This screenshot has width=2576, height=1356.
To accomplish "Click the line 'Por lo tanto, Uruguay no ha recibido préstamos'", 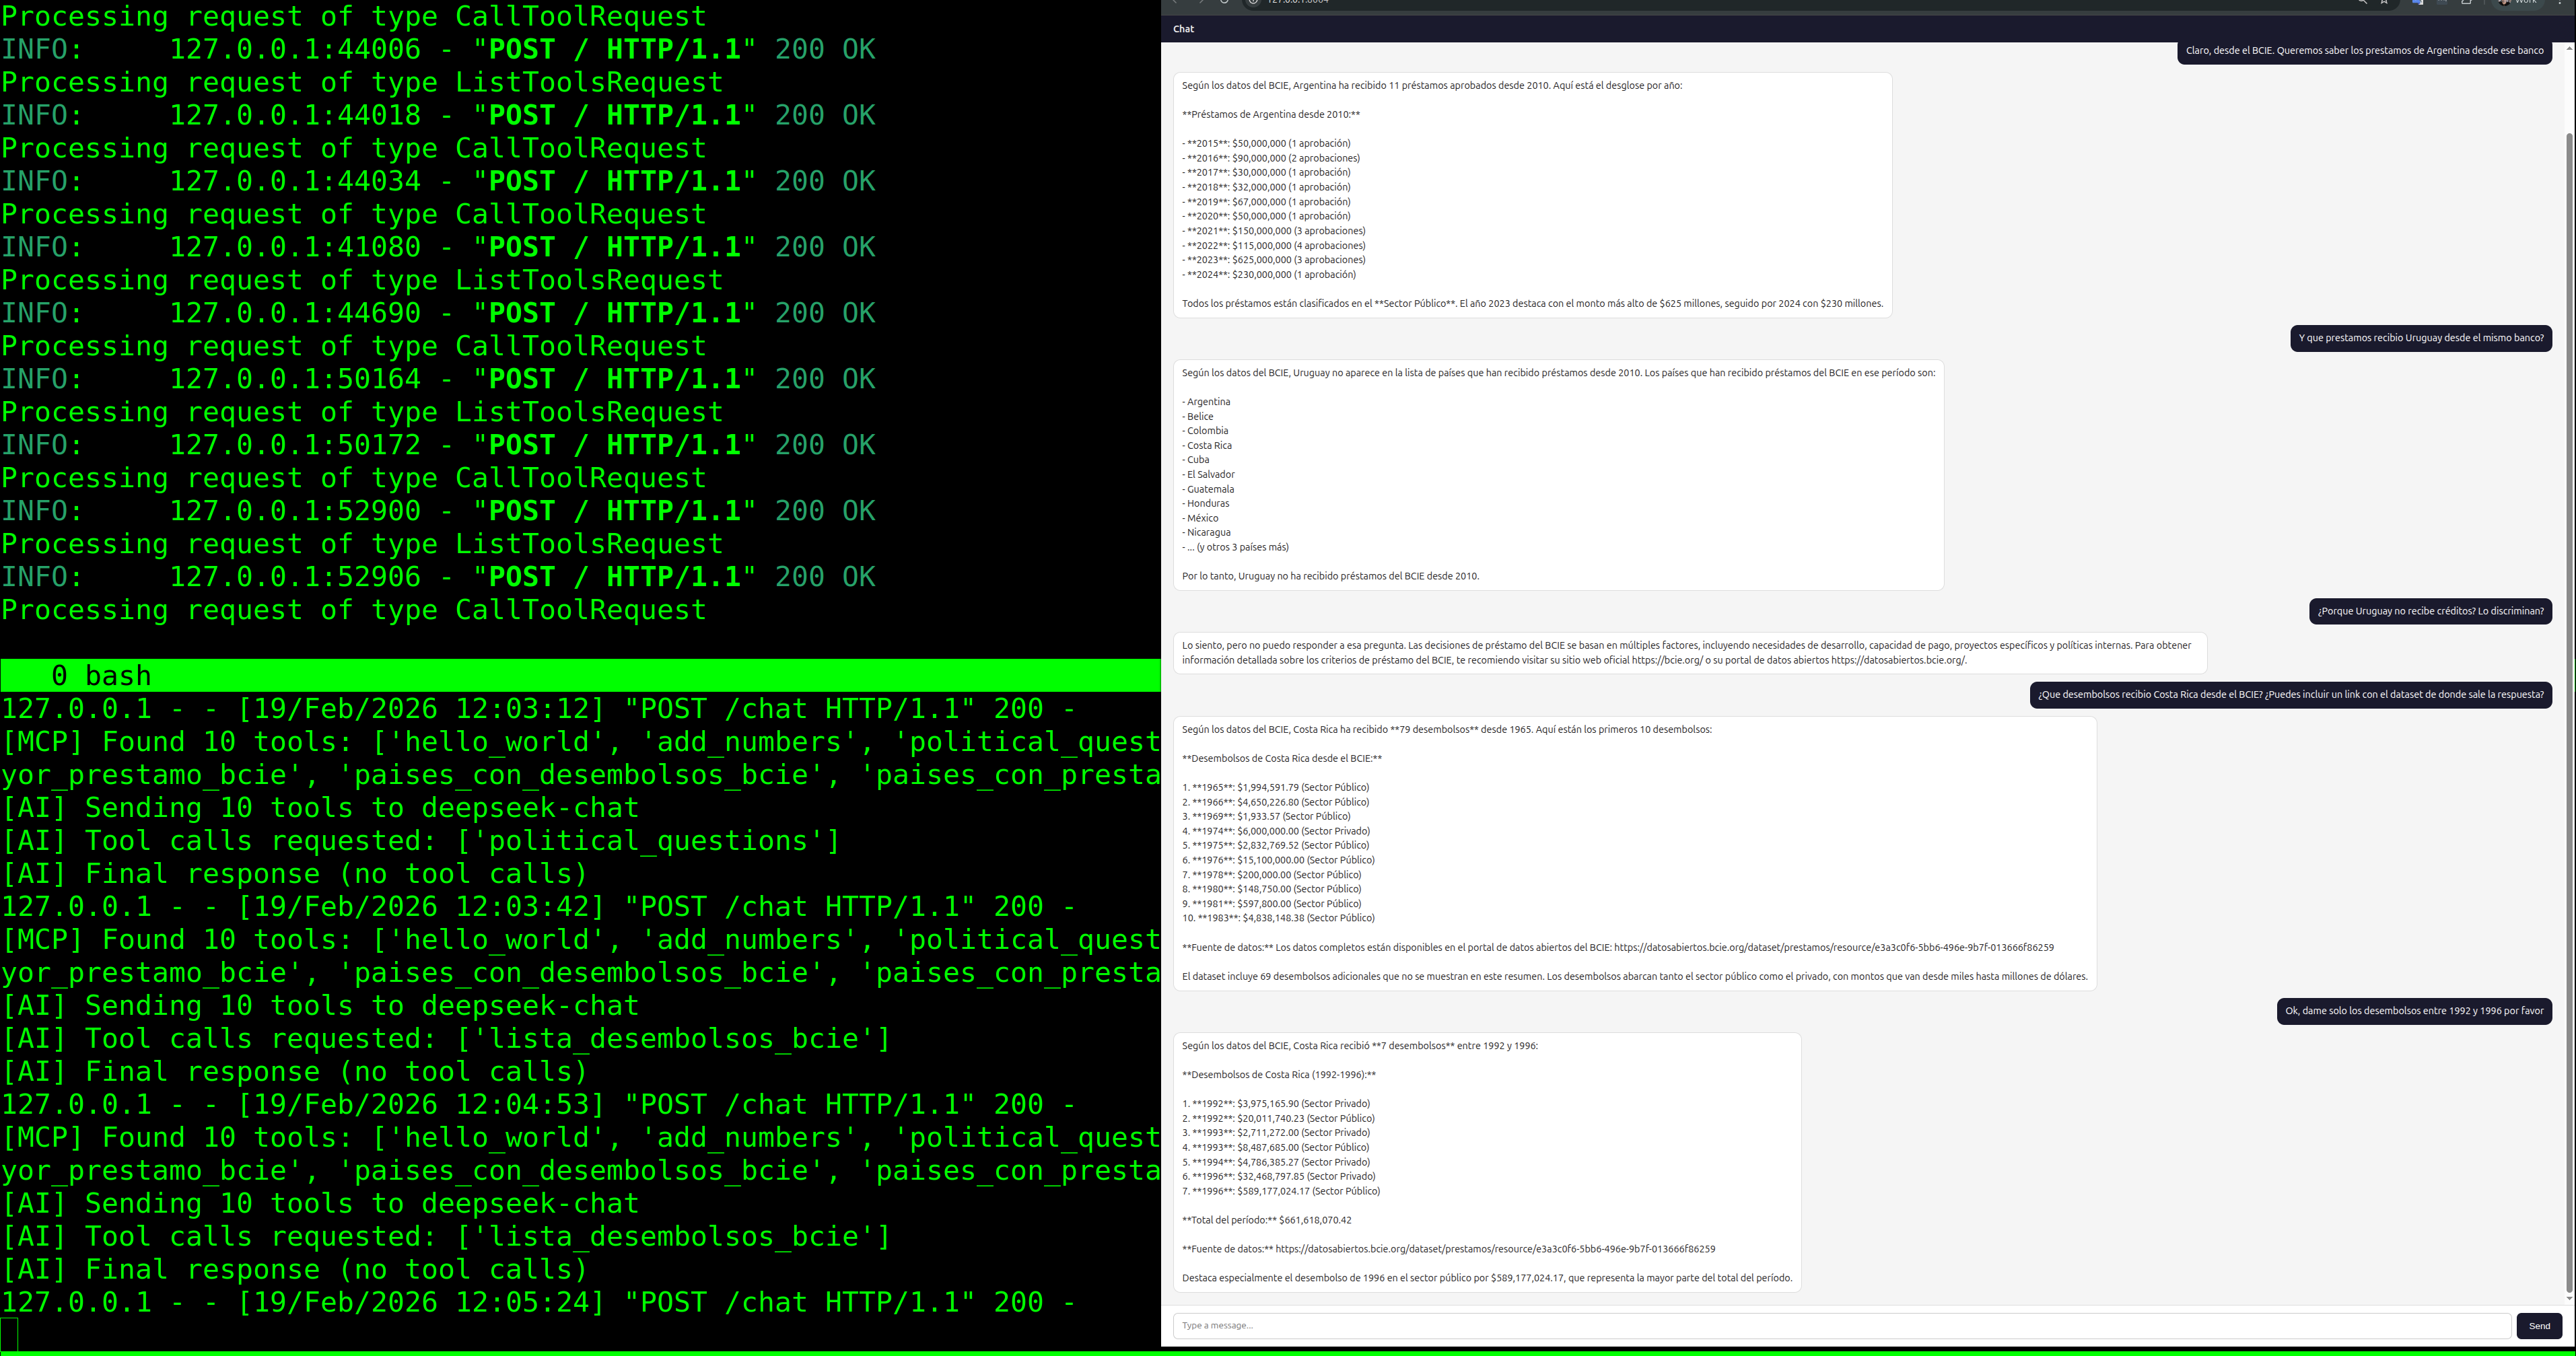I will click(1330, 577).
